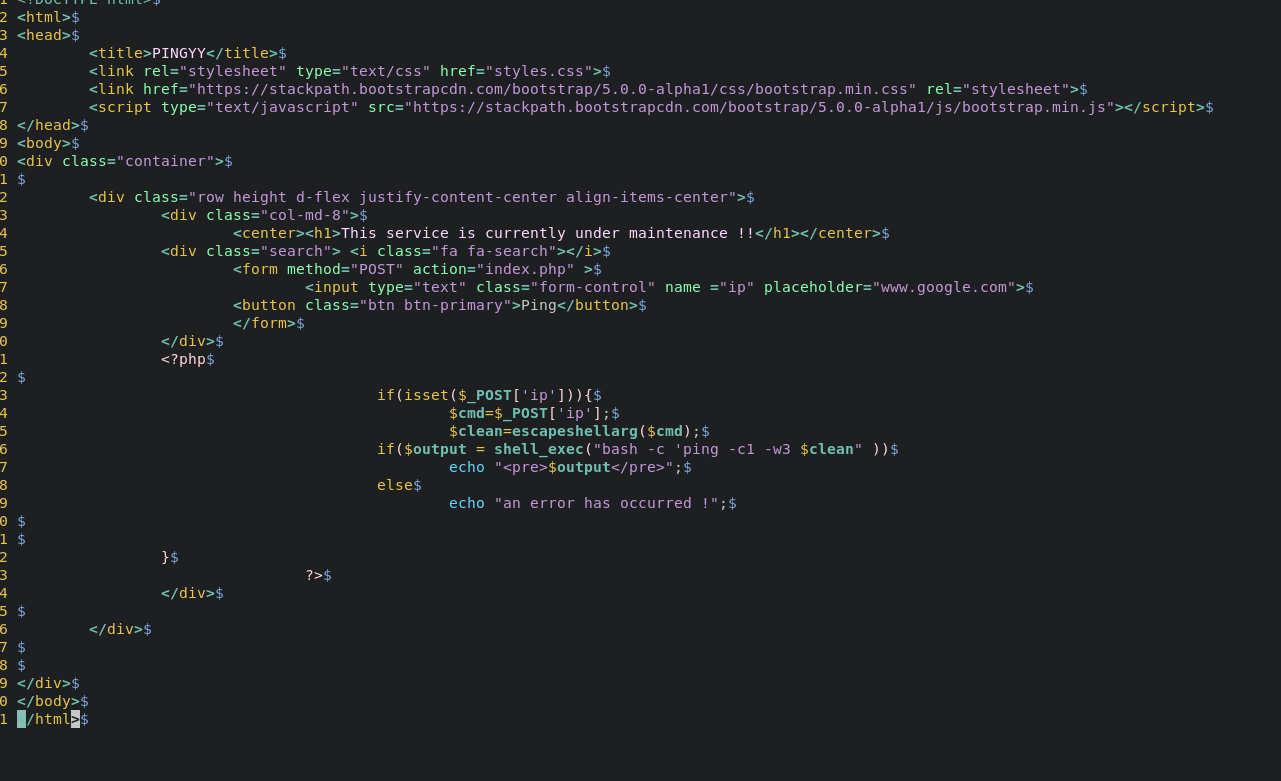Click the "text/css" type value
The image size is (1281, 781).
[x=386, y=71]
